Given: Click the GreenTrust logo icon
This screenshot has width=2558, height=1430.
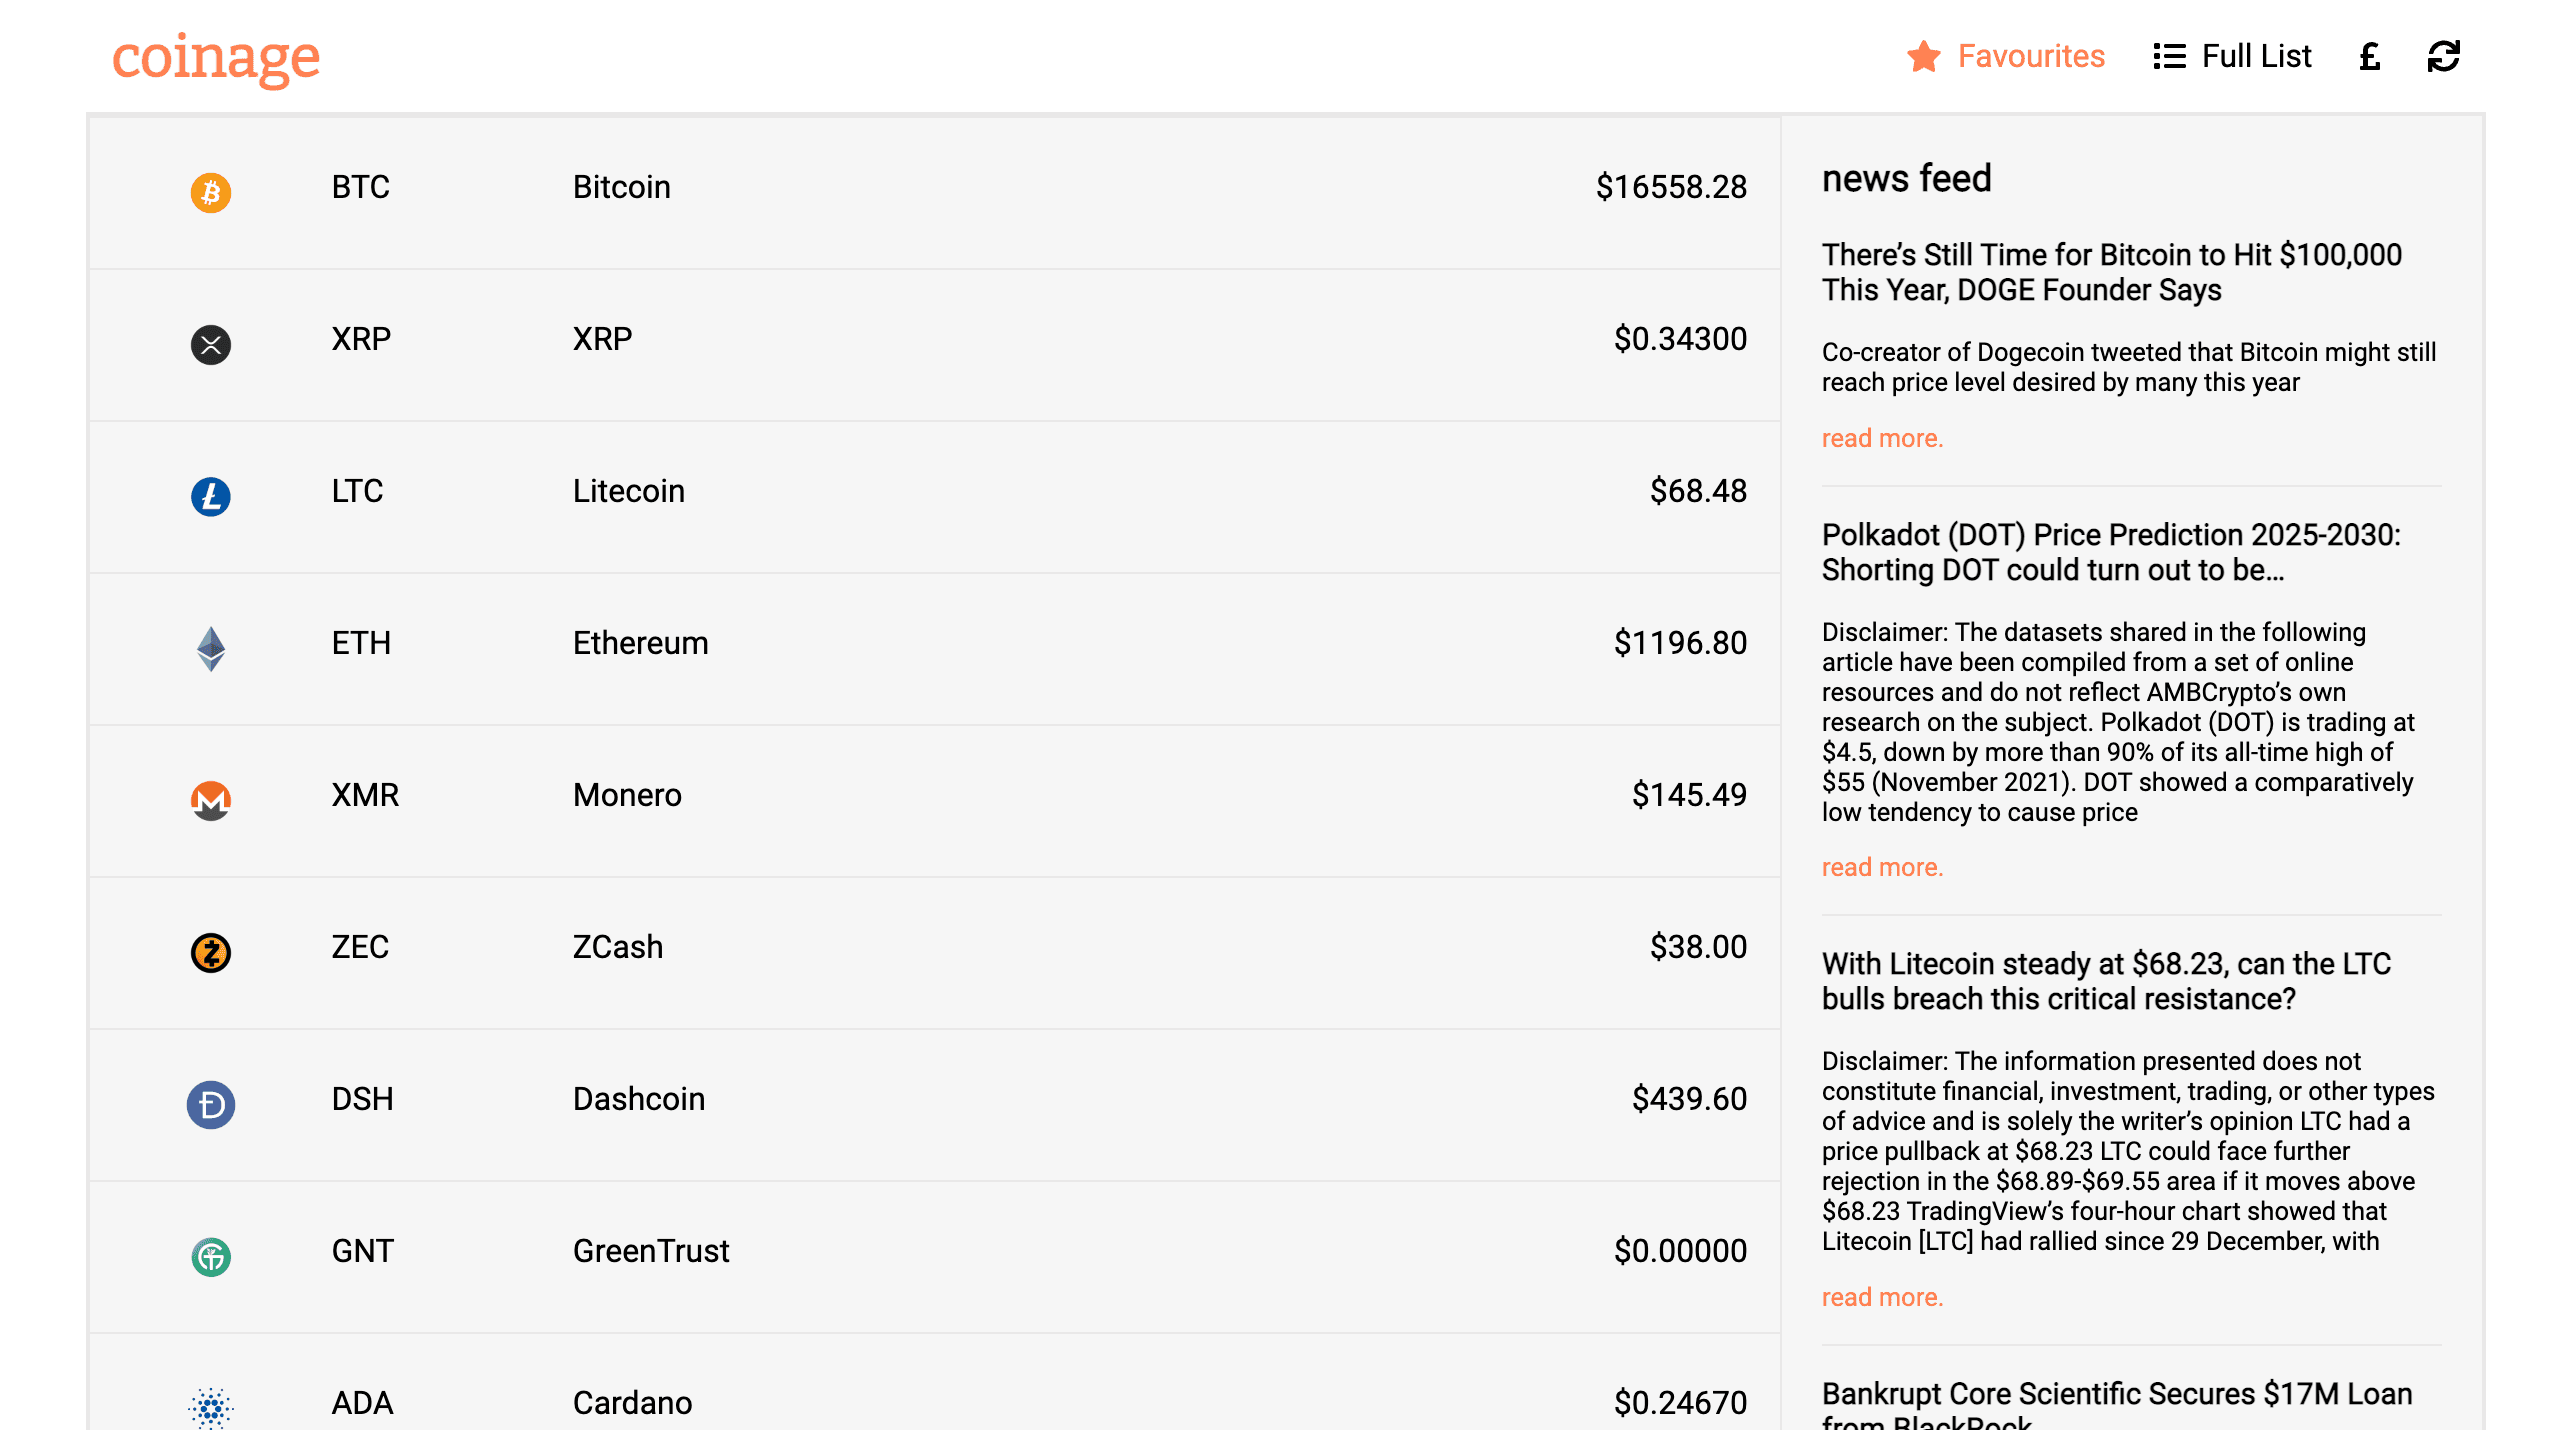Looking at the screenshot, I should pyautogui.click(x=210, y=1256).
